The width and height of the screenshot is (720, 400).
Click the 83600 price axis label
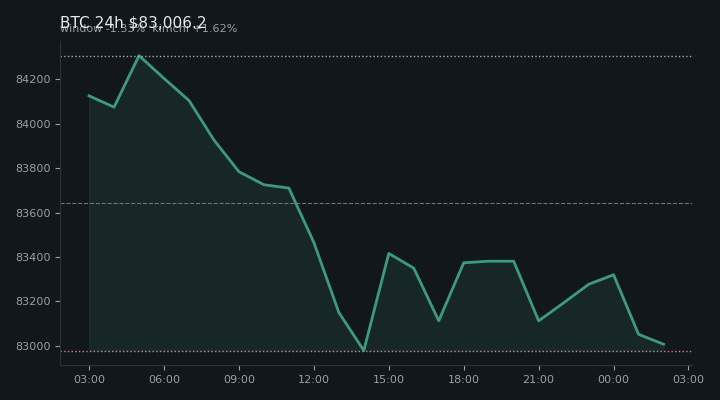[33, 213]
